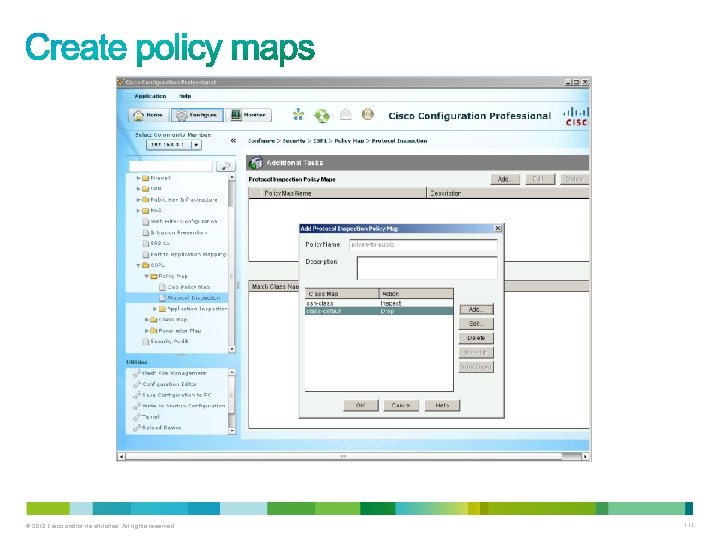Image resolution: width=720 pixels, height=540 pixels.
Task: Click the search key icon button
Action: click(x=225, y=166)
